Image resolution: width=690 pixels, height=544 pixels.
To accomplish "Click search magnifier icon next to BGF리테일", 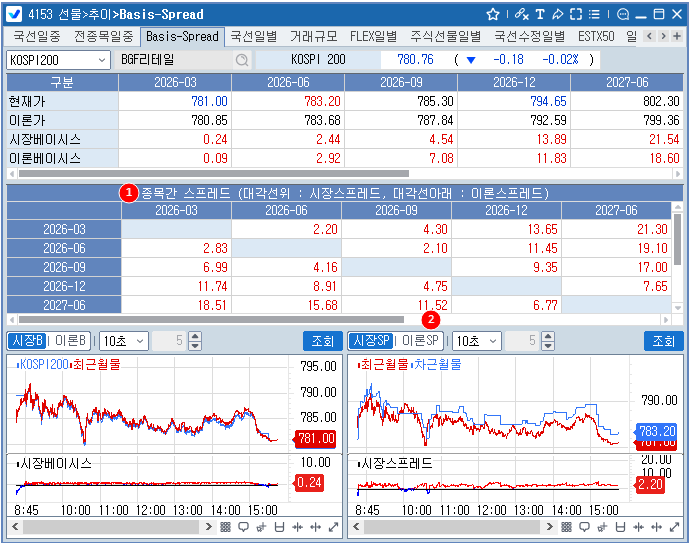I will pos(241,60).
